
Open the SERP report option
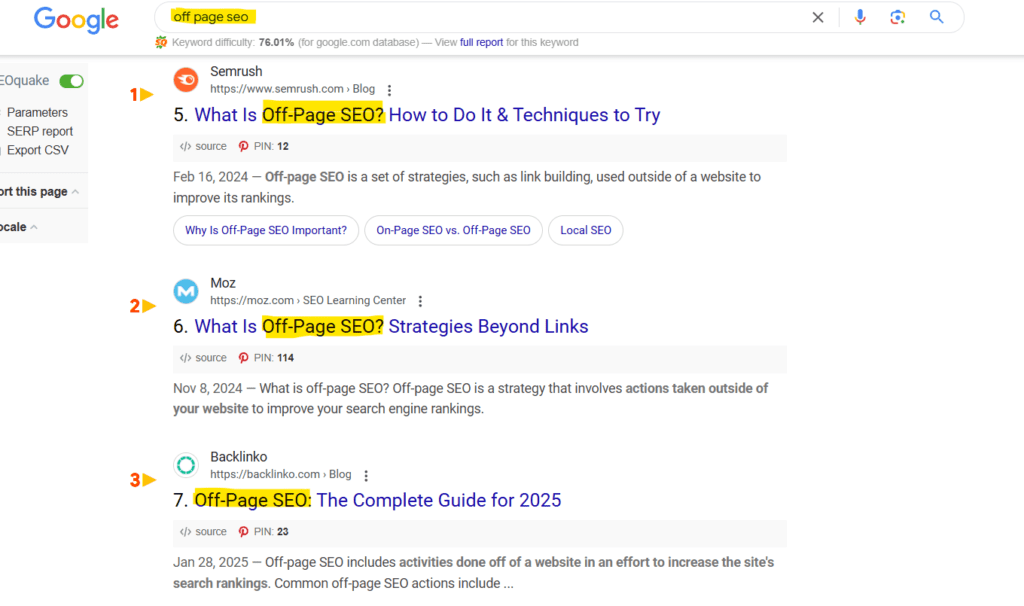coord(40,131)
